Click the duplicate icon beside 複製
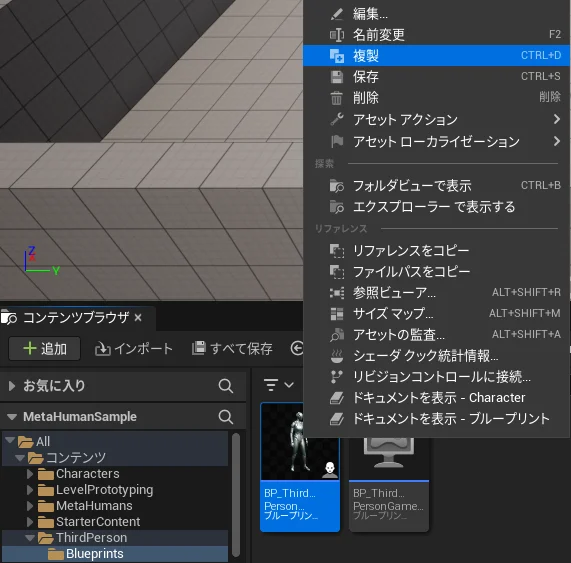571x563 pixels. [336, 56]
